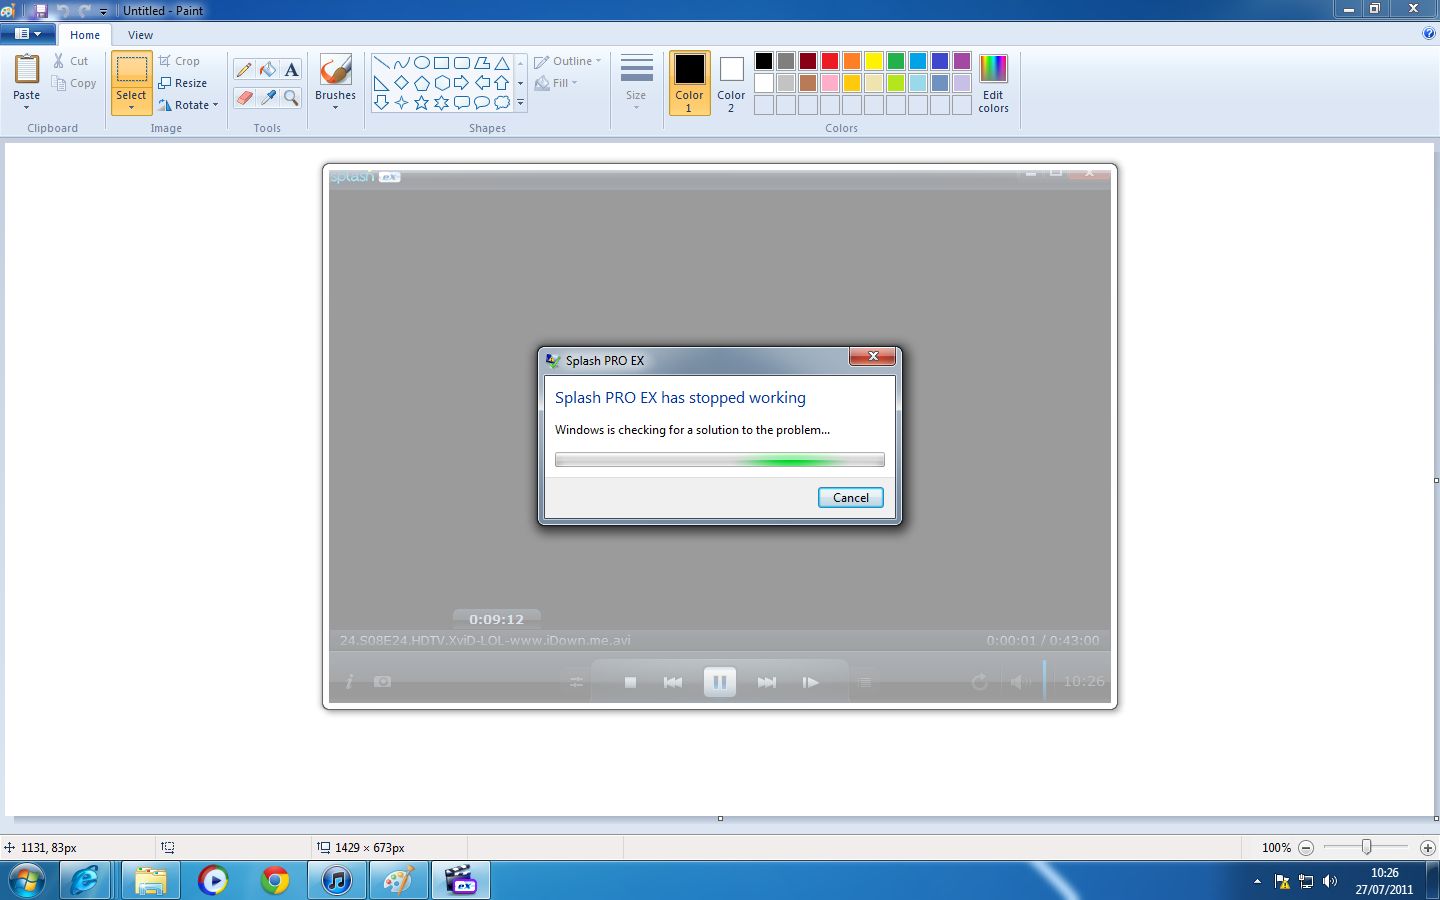Open the Select options dropdown arrow
The width and height of the screenshot is (1440, 900).
pos(131,107)
